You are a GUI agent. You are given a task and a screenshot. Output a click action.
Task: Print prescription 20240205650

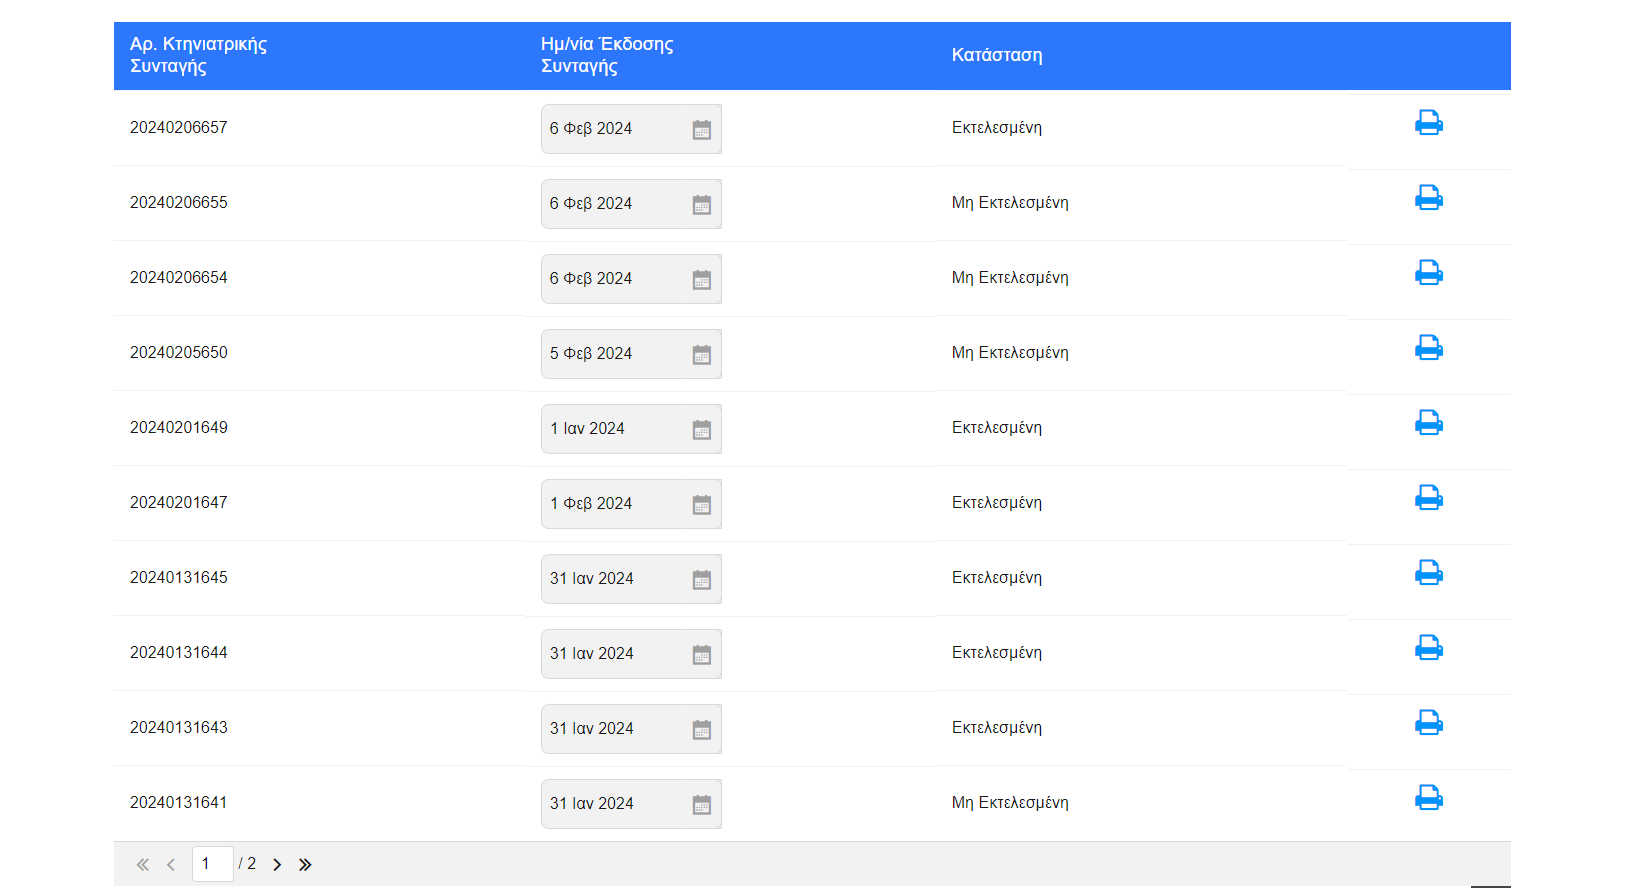coord(1428,348)
